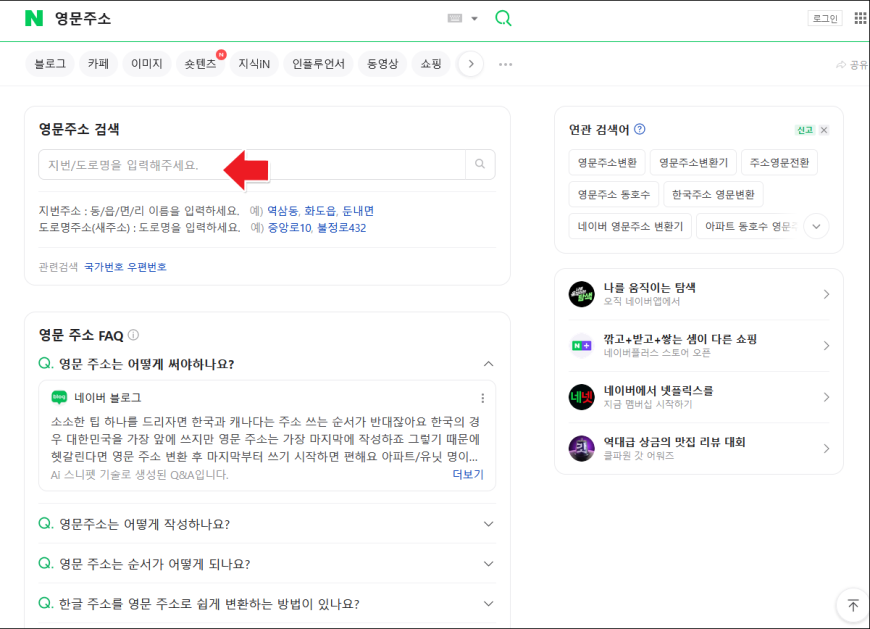This screenshot has height=629, width=870.
Task: Show more tabs with right arrow
Action: click(471, 64)
